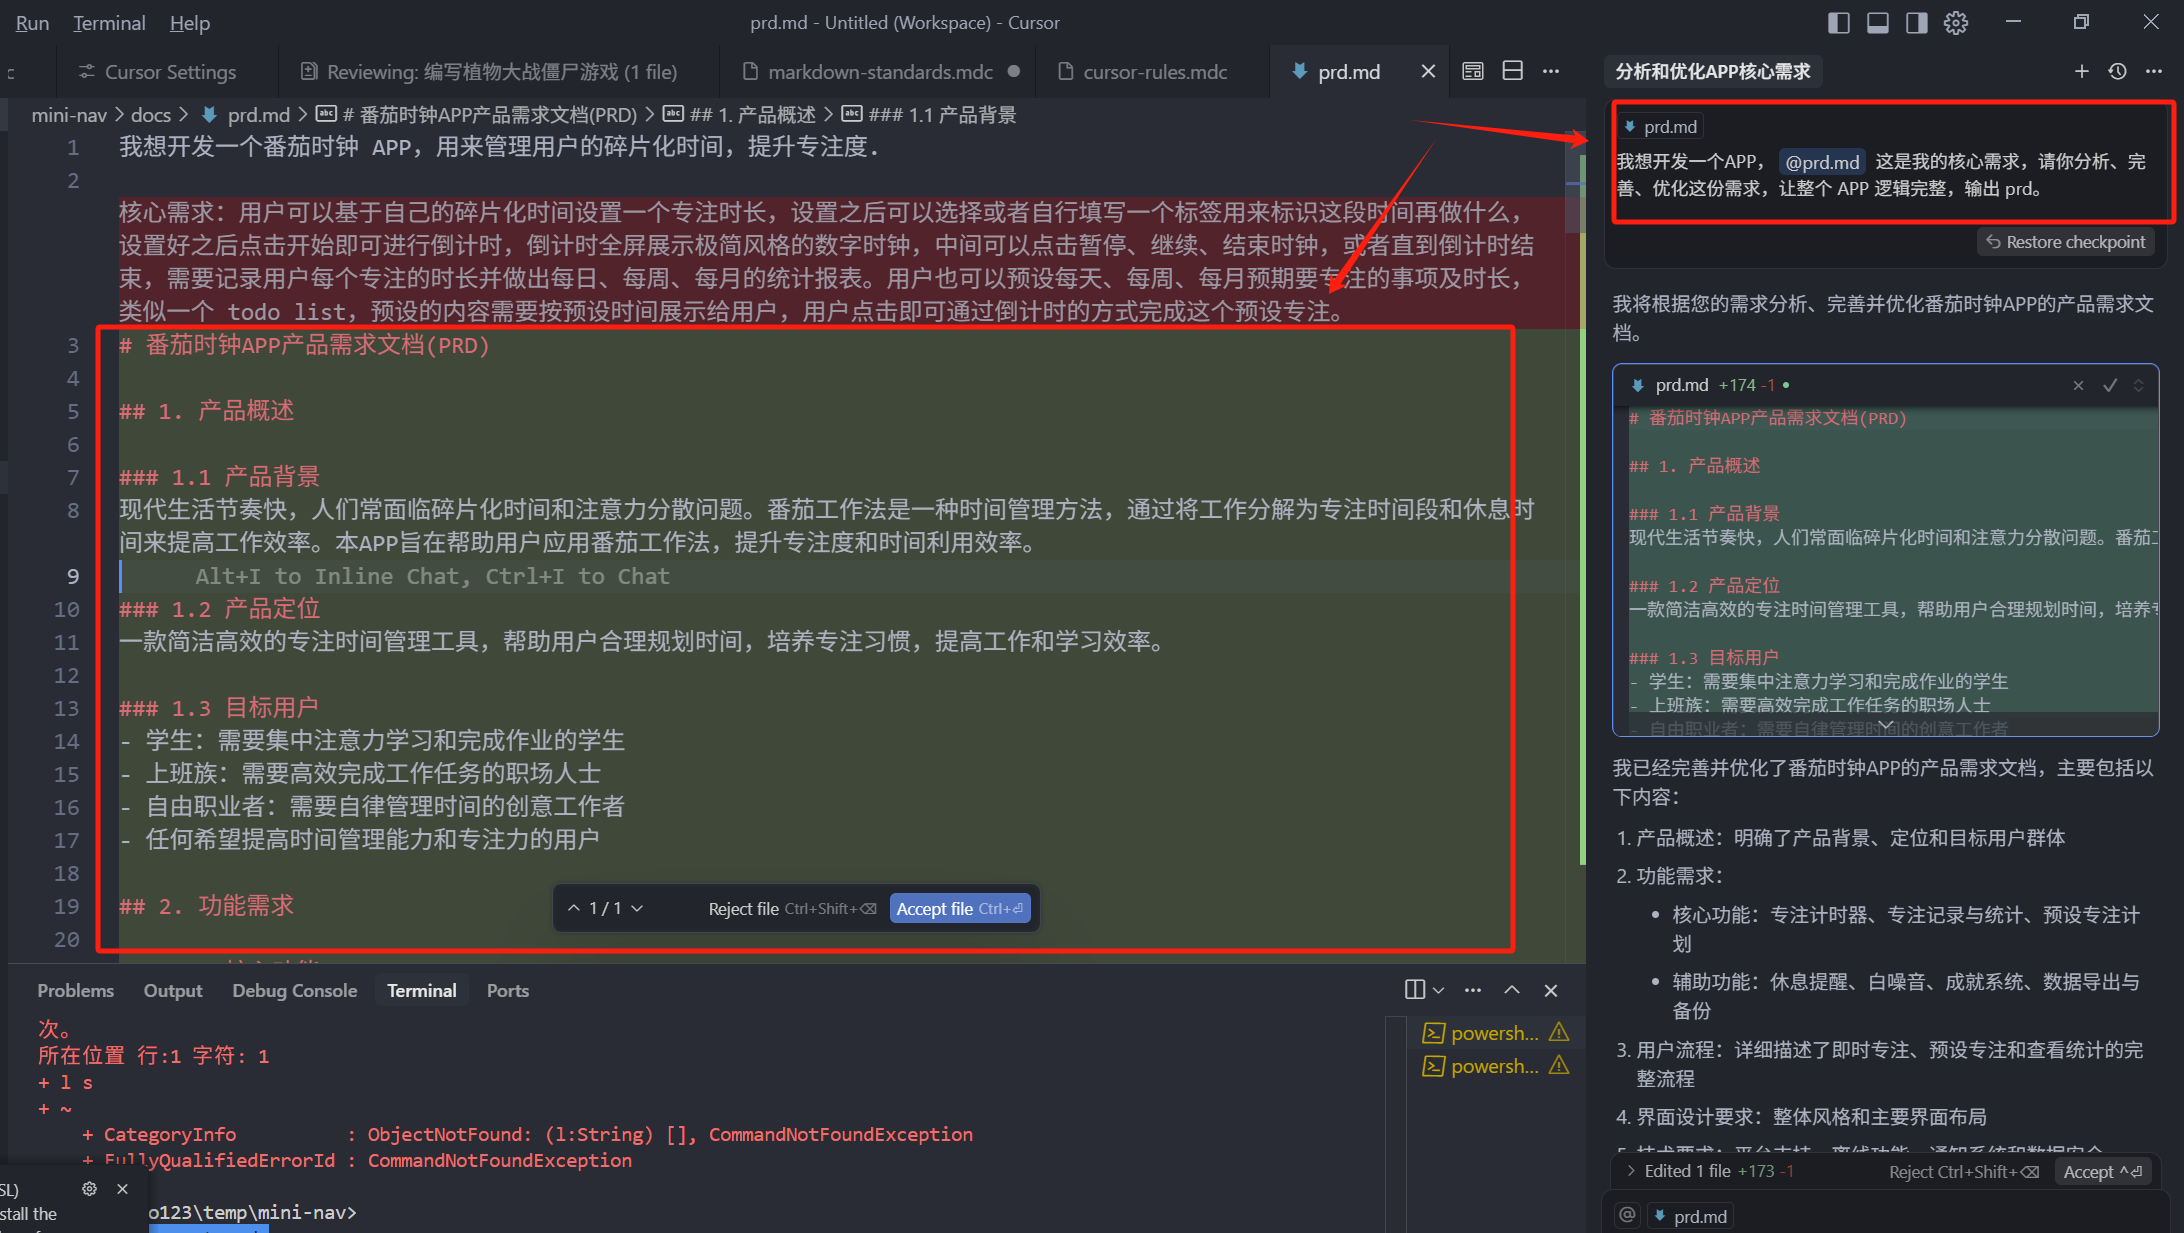The width and height of the screenshot is (2184, 1233).
Task: Open editor more actions ellipsis
Action: click(x=1551, y=71)
